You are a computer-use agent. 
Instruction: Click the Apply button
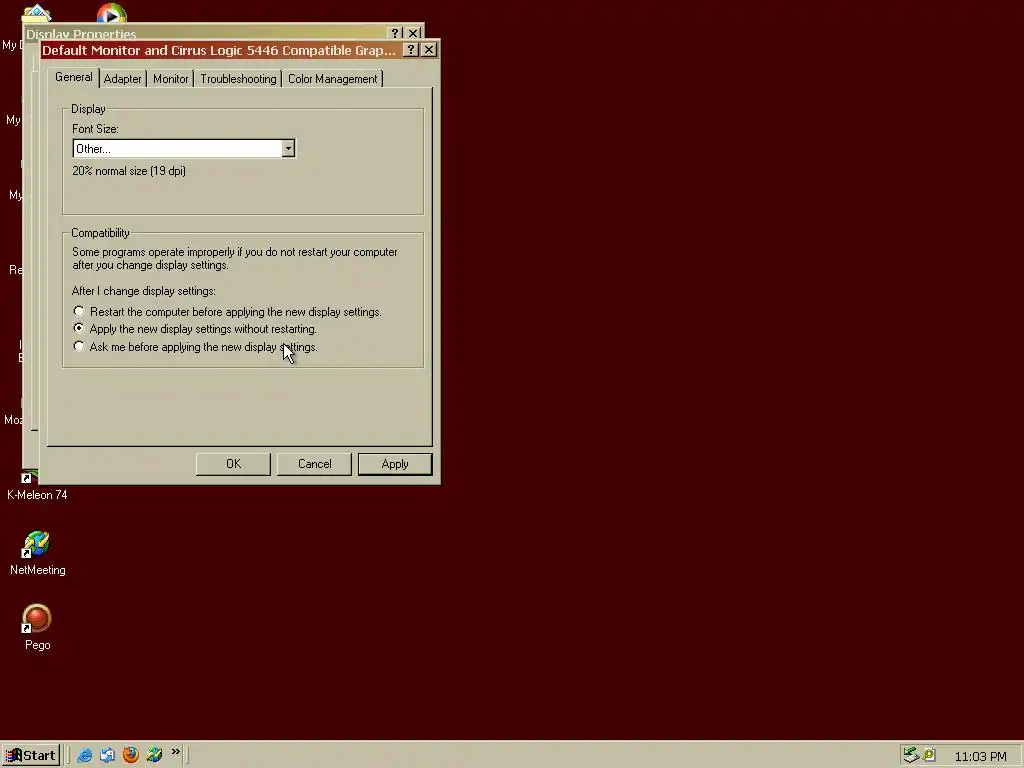[395, 464]
